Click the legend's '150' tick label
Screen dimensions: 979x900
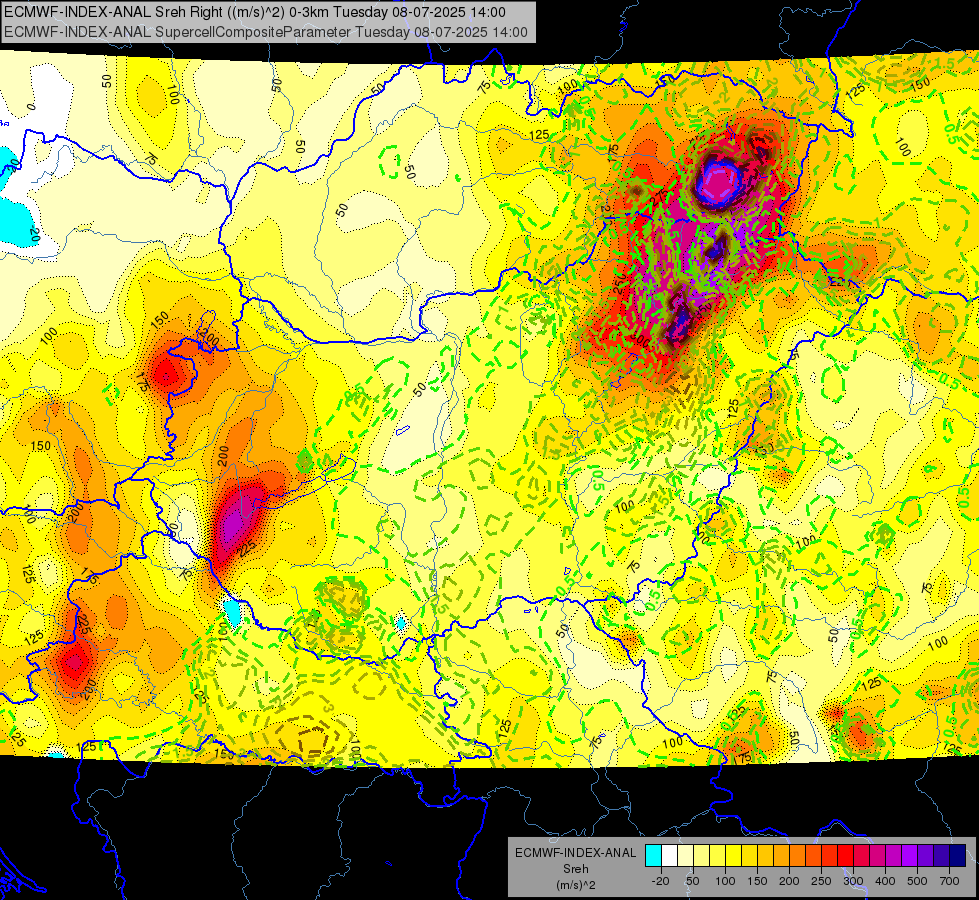coord(757,881)
